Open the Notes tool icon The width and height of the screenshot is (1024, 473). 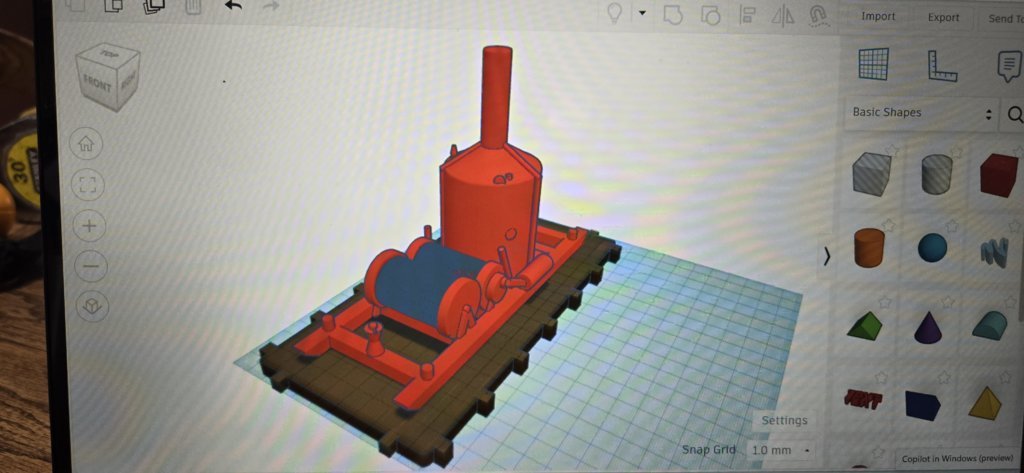click(1010, 67)
